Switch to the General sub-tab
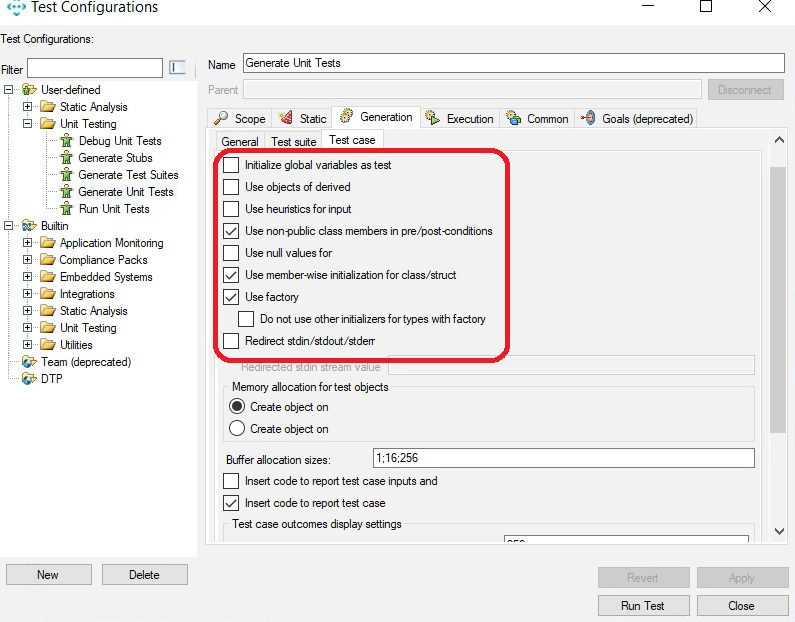This screenshot has width=795, height=622. [240, 141]
